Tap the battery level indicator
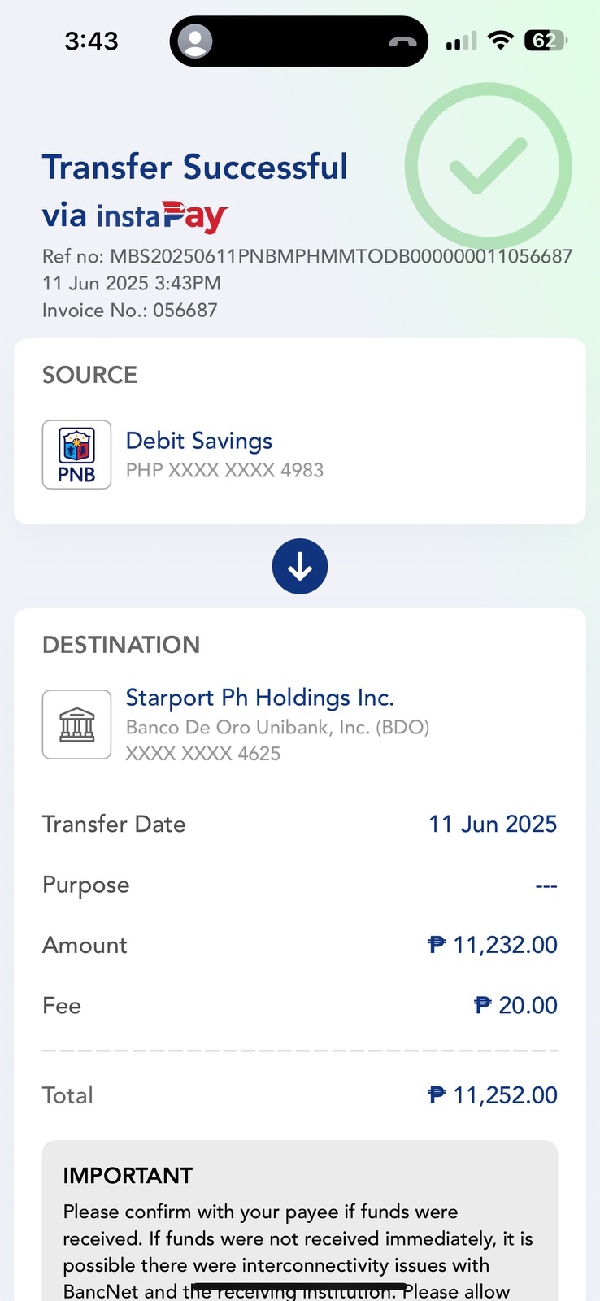This screenshot has height=1301, width=600. click(x=545, y=41)
